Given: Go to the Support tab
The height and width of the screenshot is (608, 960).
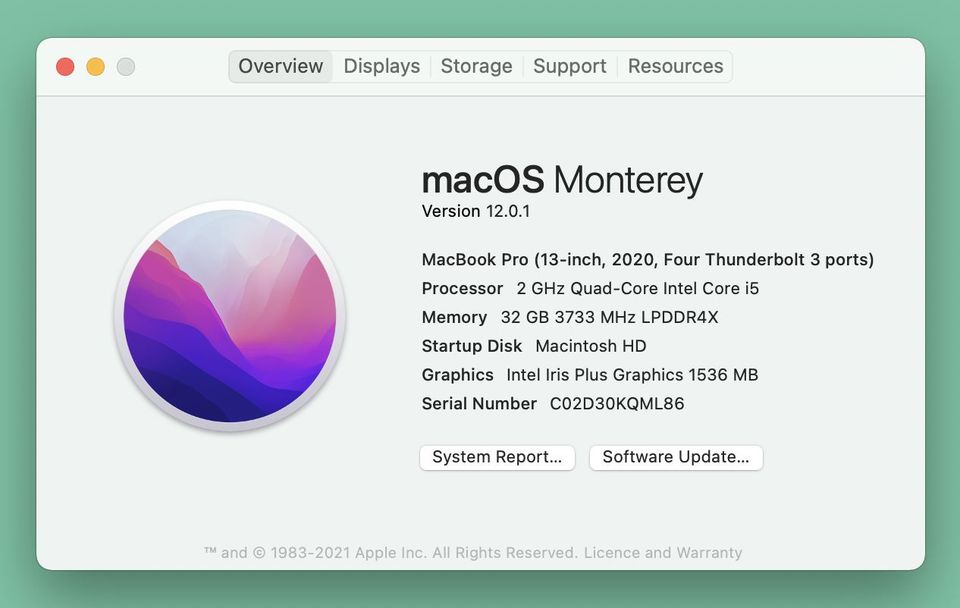Looking at the screenshot, I should 569,67.
